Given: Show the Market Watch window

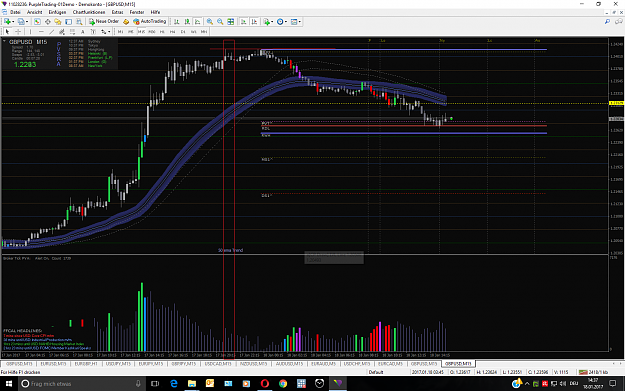Looking at the screenshot, I should [37, 22].
